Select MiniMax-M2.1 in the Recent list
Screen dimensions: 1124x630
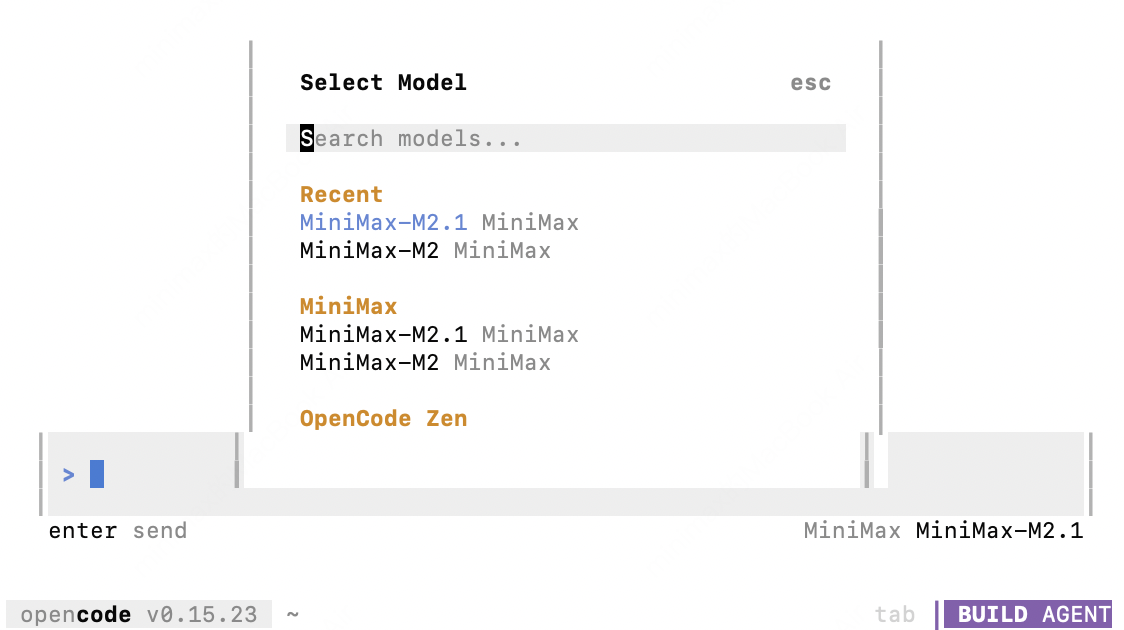(x=383, y=222)
